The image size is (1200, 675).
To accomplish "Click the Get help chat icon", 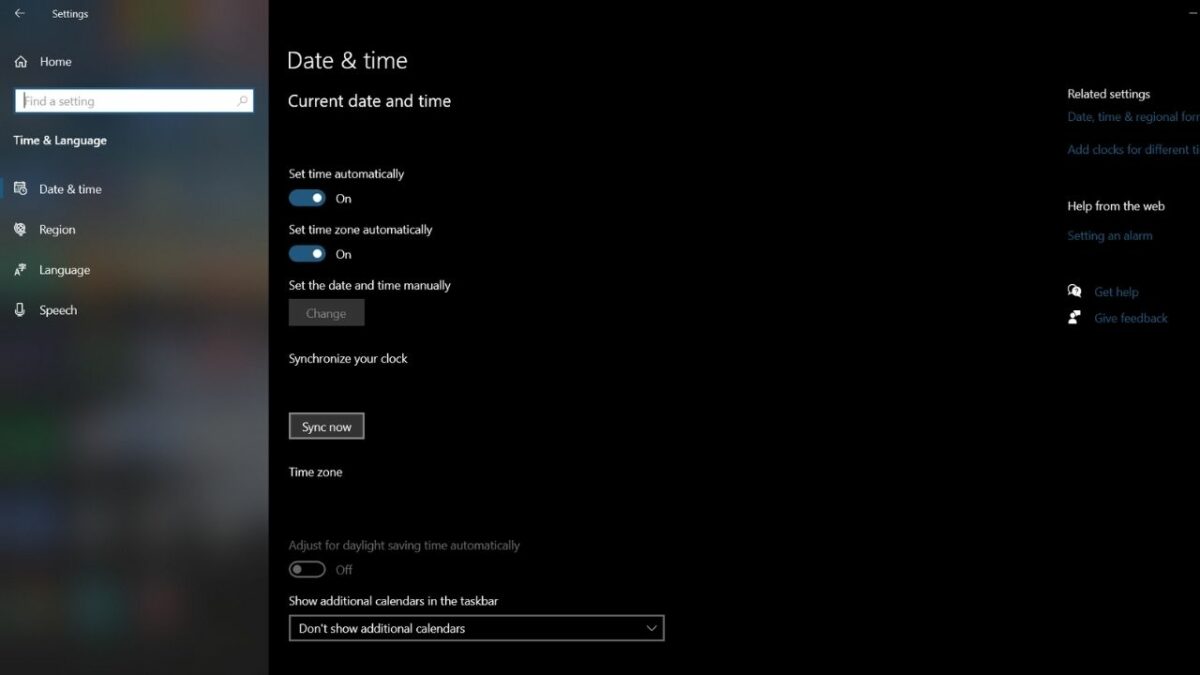I will coord(1075,292).
